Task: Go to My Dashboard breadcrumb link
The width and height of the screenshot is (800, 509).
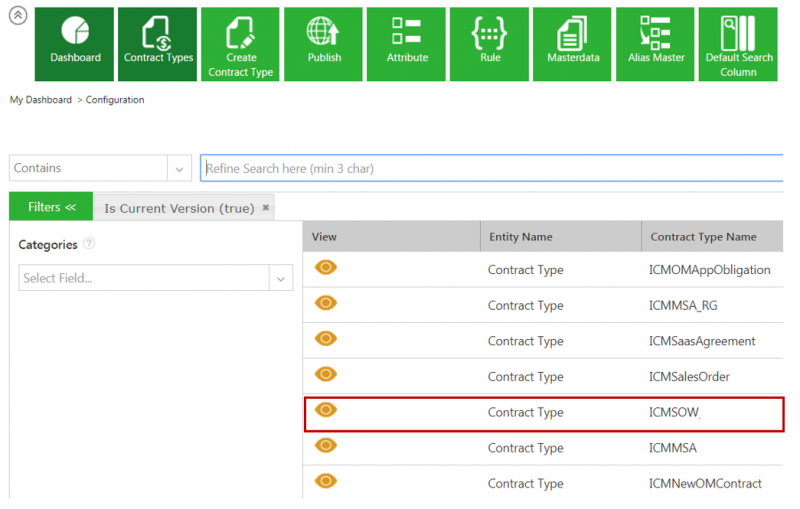Action: pyautogui.click(x=40, y=100)
